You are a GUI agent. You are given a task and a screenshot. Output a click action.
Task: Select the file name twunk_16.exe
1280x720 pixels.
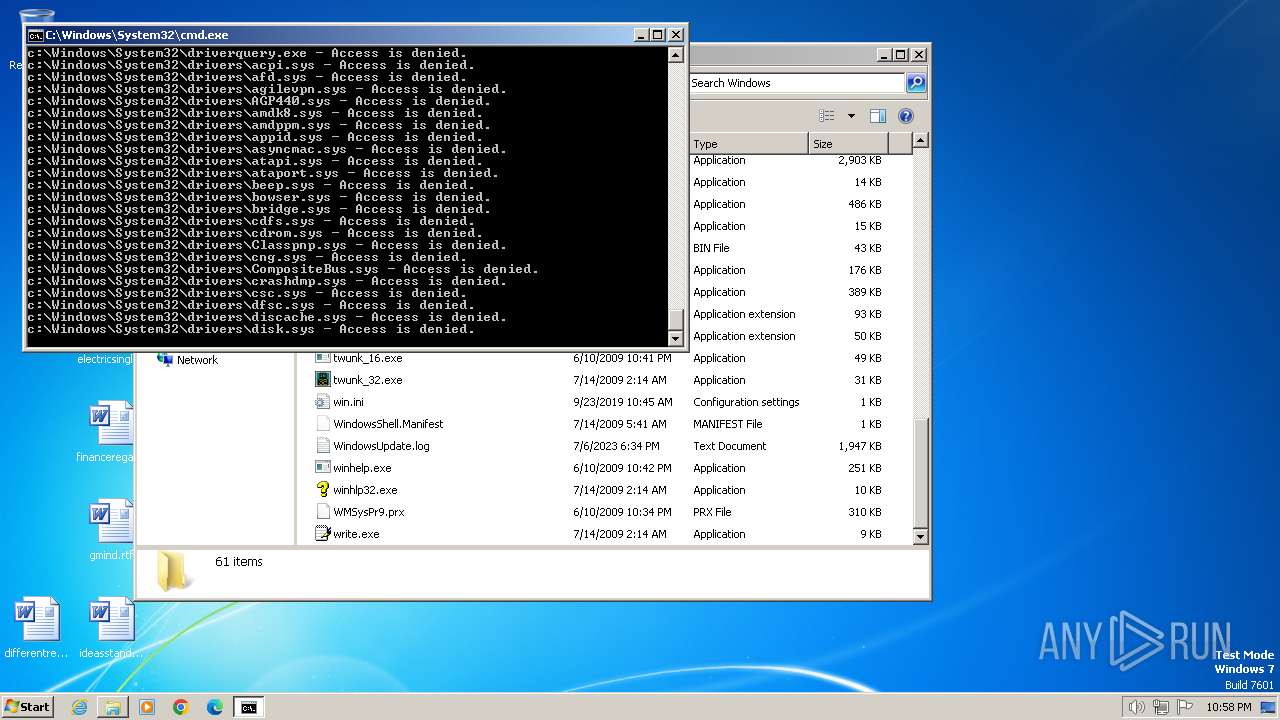367,358
